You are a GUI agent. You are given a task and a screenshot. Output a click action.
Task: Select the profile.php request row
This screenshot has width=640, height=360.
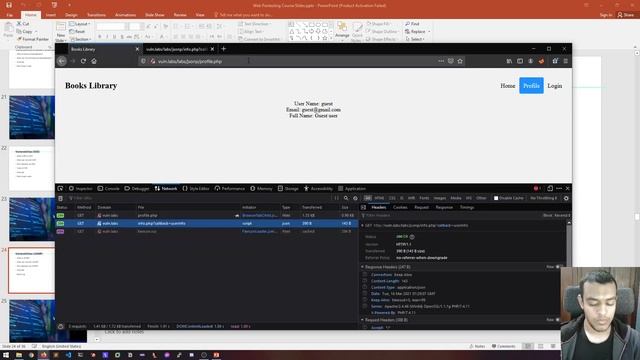click(x=206, y=216)
